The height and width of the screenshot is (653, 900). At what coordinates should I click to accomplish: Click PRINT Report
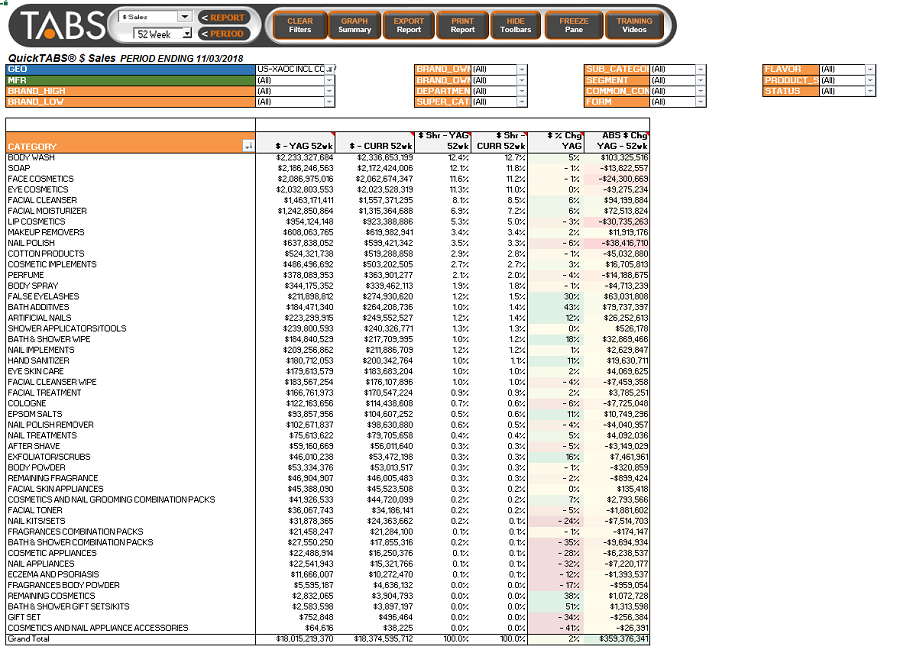pyautogui.click(x=462, y=25)
